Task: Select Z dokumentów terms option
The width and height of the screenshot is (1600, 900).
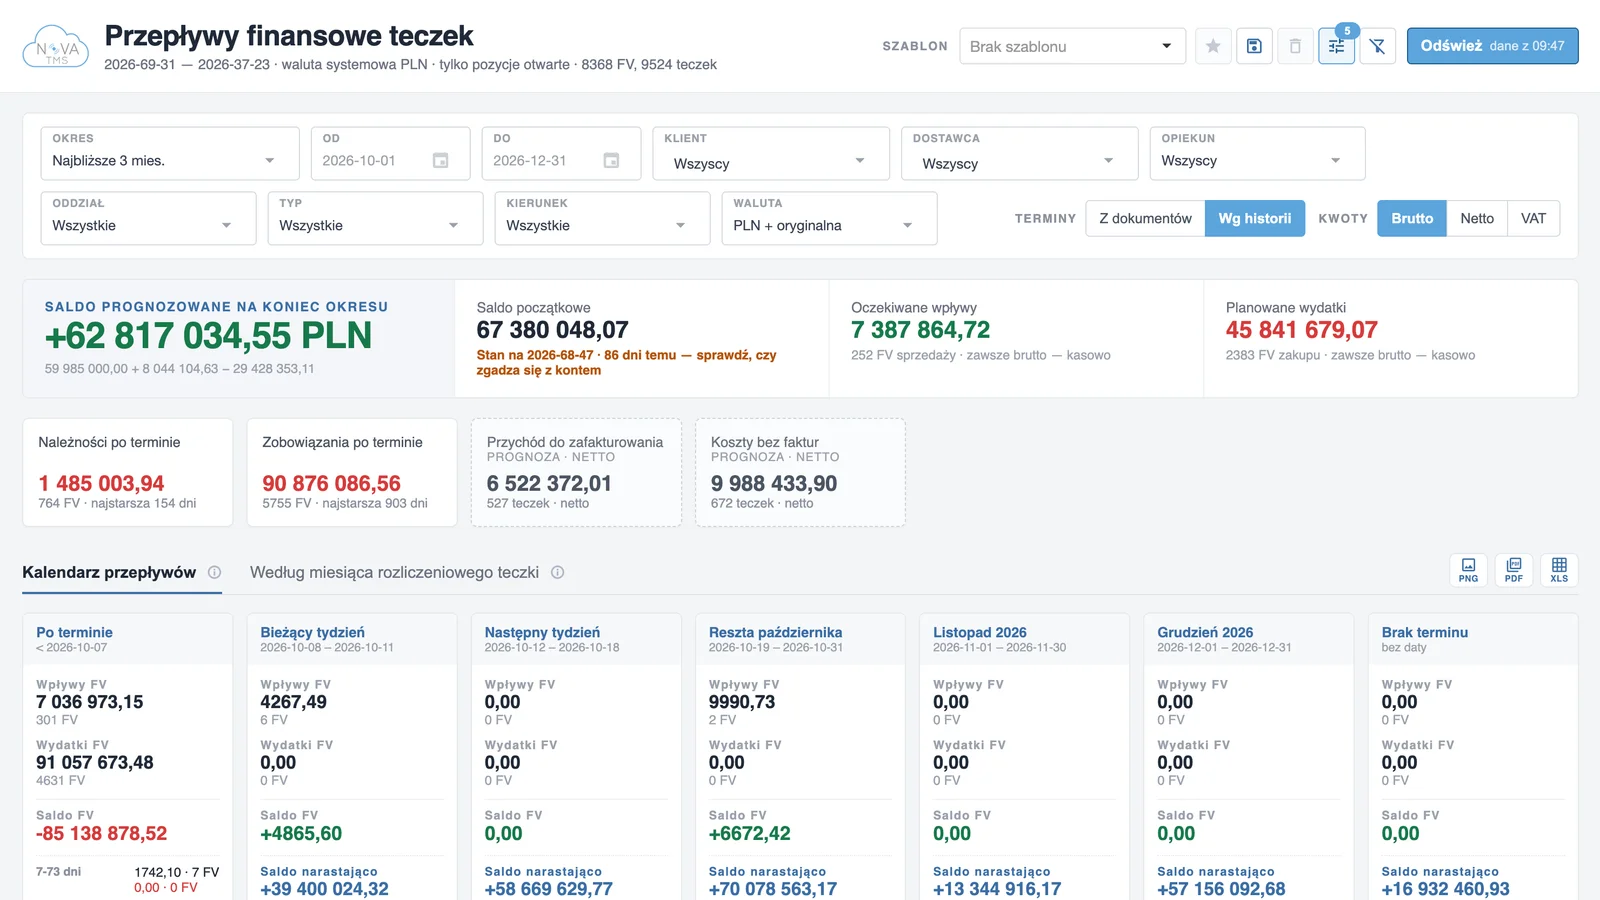Action: coord(1145,218)
